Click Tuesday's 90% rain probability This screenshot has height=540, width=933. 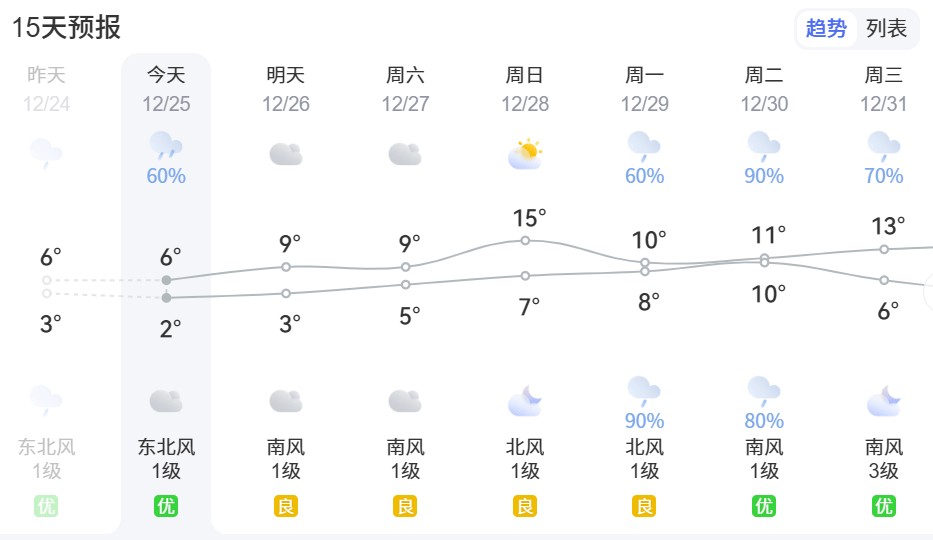pos(764,176)
